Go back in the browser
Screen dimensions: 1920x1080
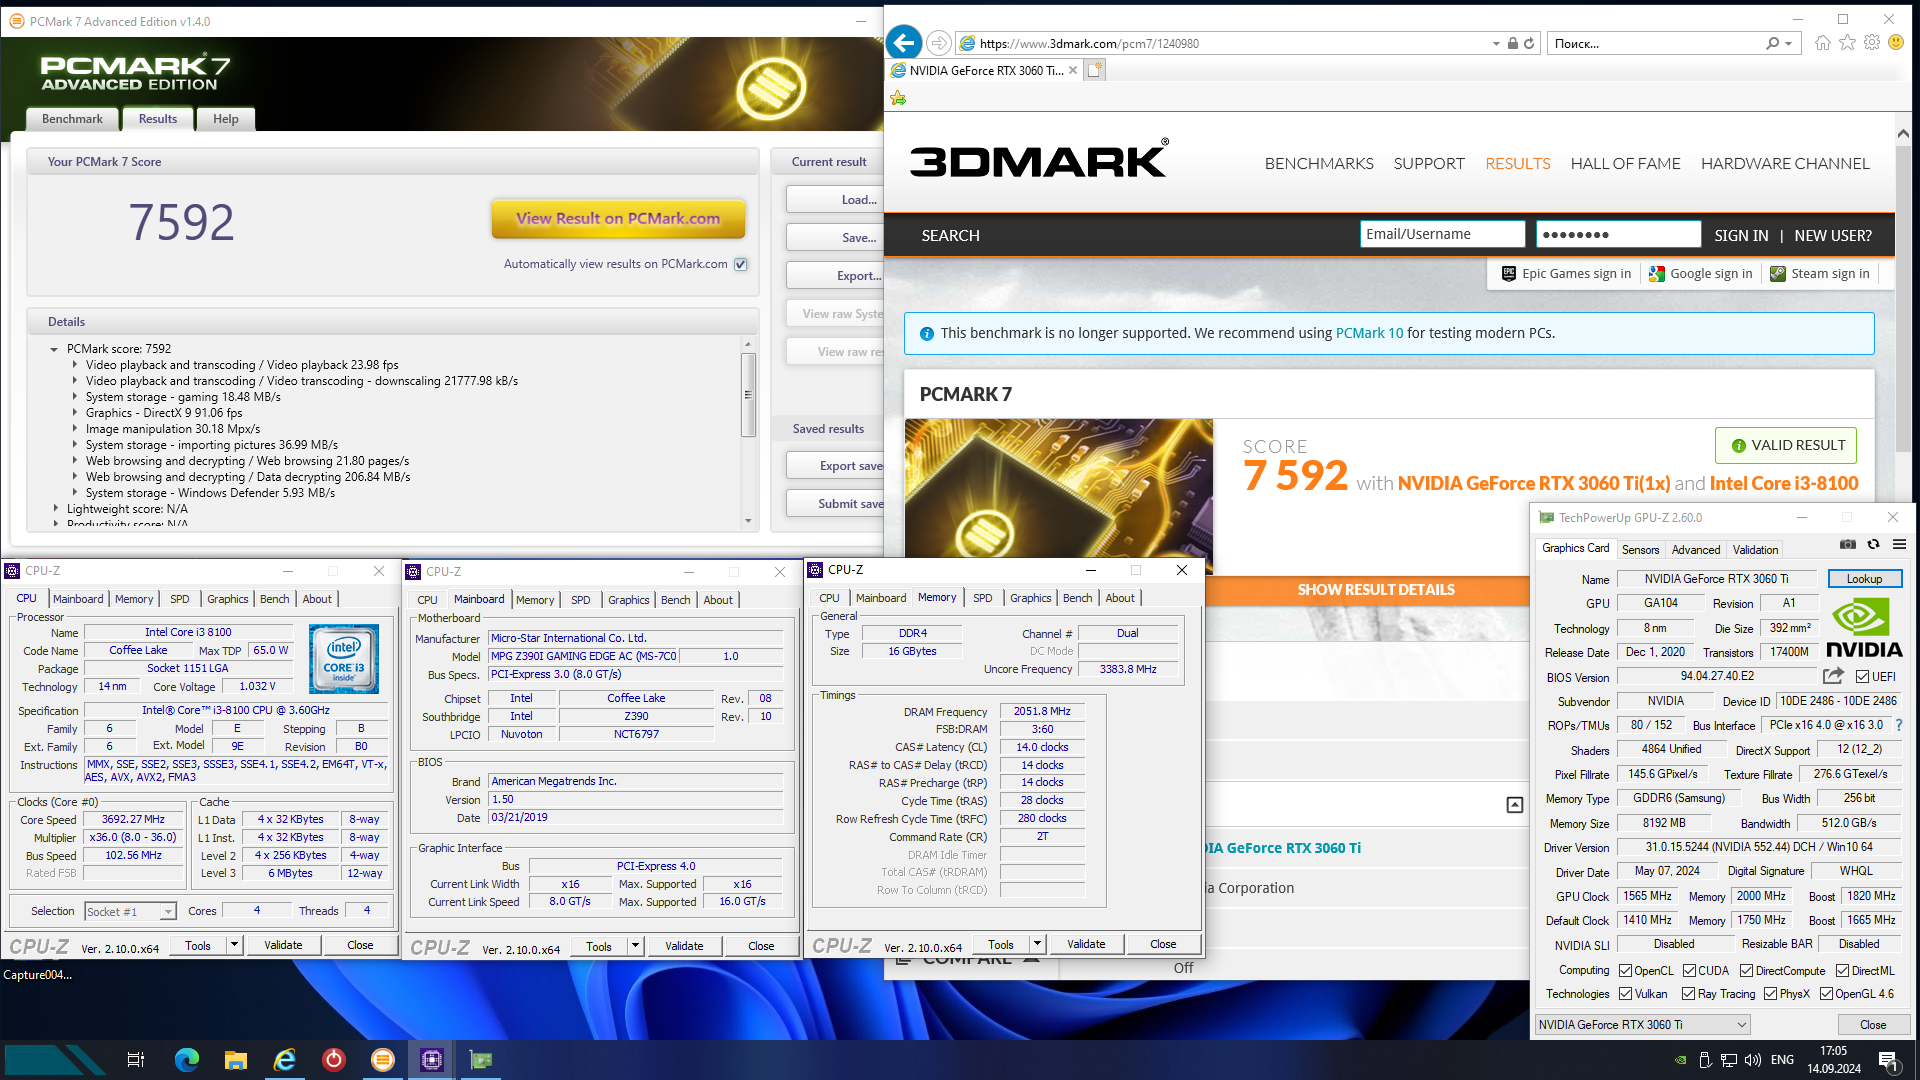[x=904, y=42]
